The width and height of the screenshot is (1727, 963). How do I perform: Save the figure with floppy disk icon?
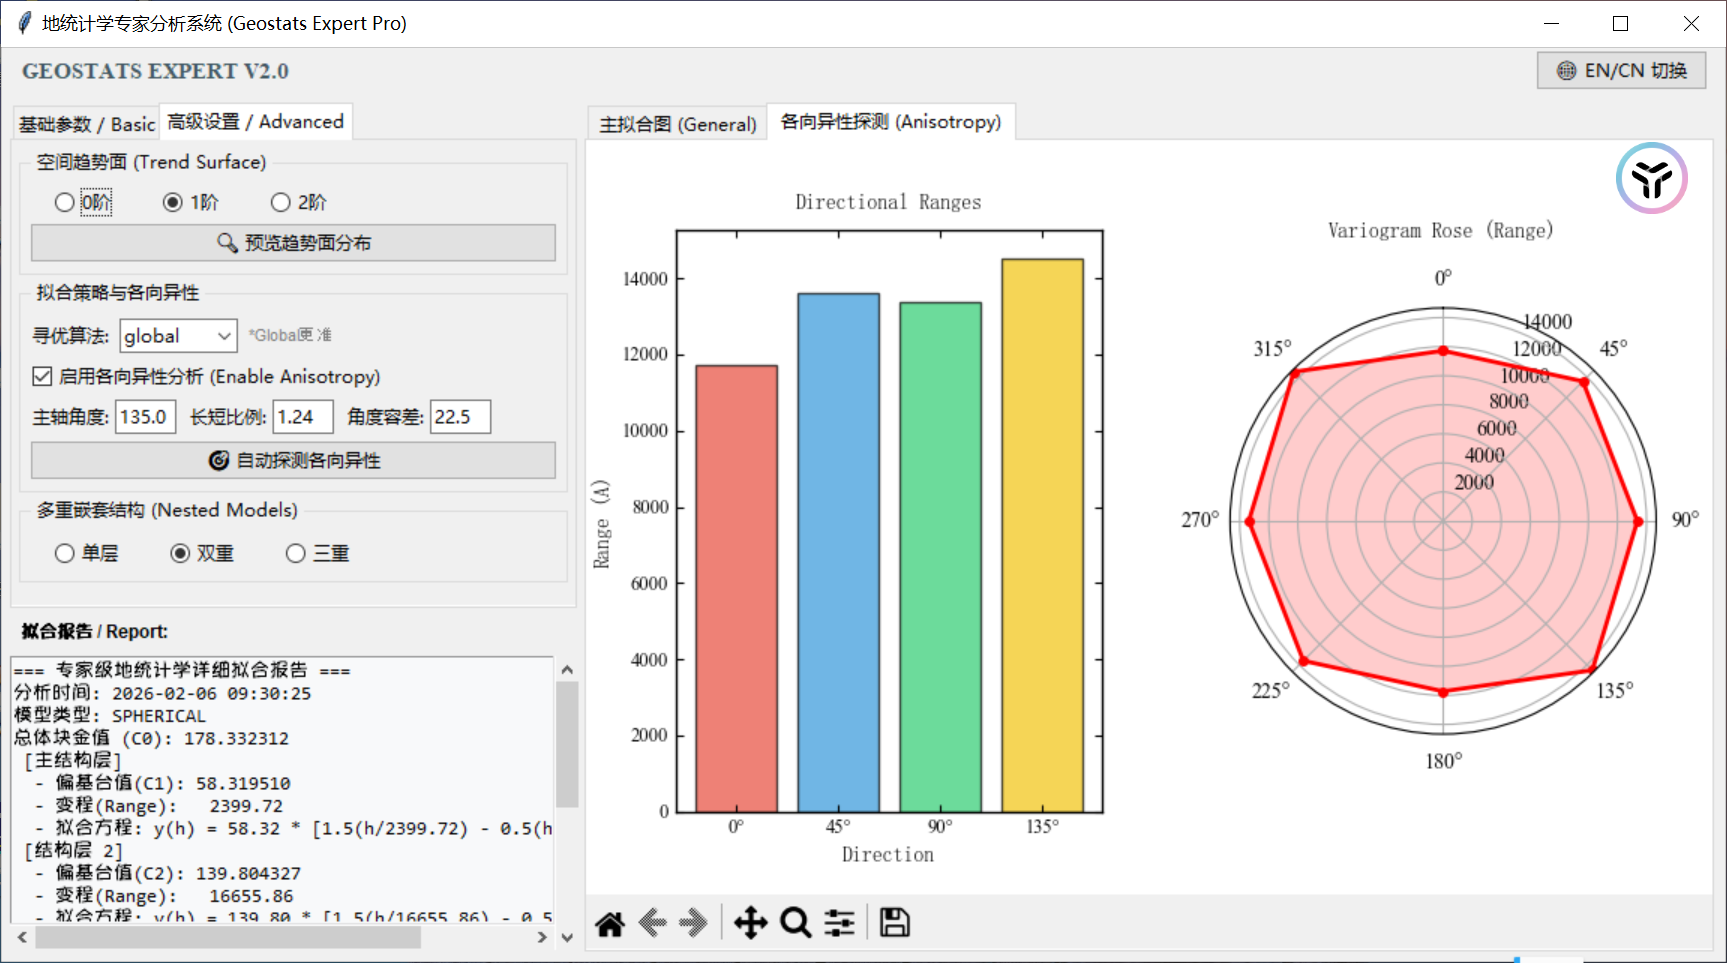894,923
